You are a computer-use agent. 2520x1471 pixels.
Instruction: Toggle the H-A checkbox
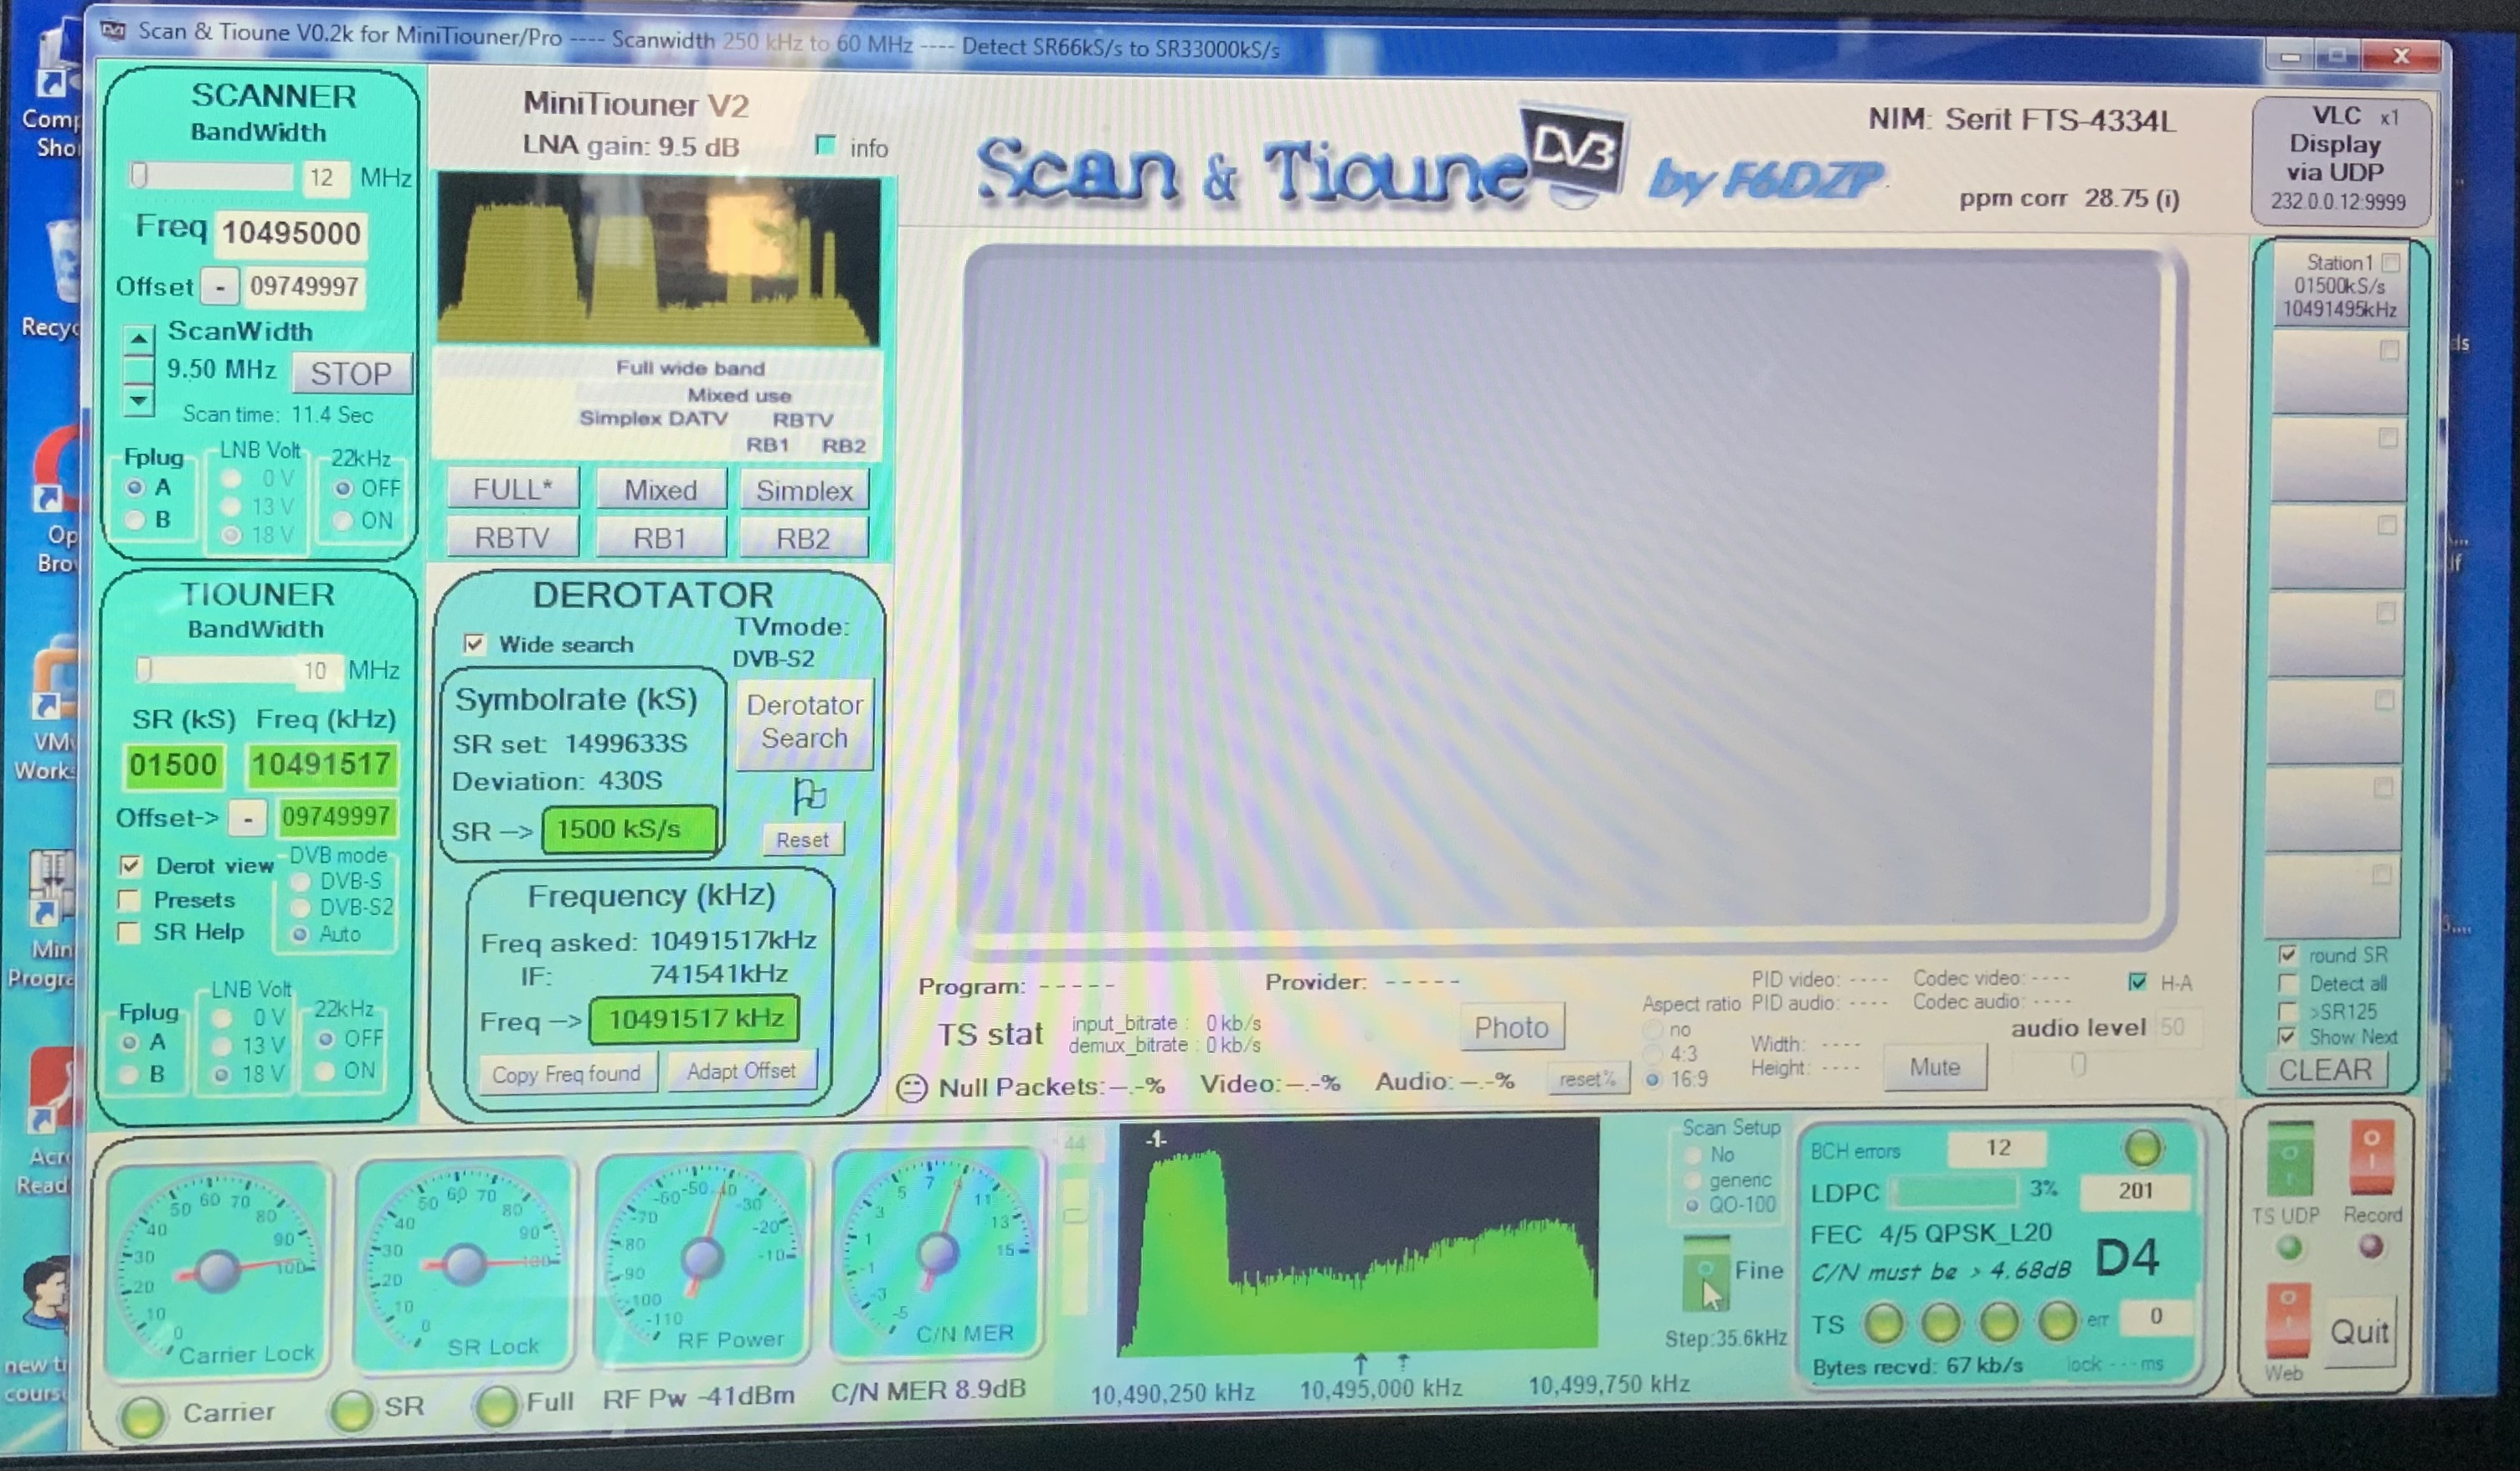point(2137,982)
